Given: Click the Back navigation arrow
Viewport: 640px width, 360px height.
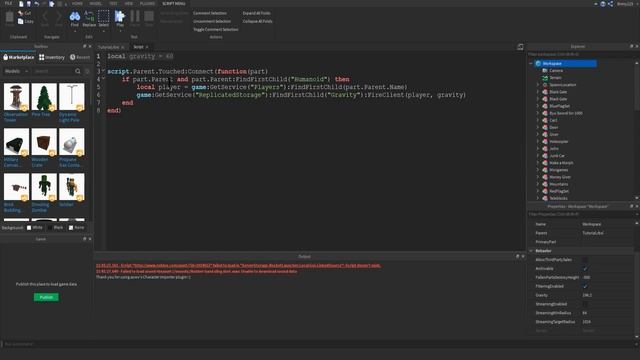Looking at the screenshot, I should pyautogui.click(x=45, y=16).
